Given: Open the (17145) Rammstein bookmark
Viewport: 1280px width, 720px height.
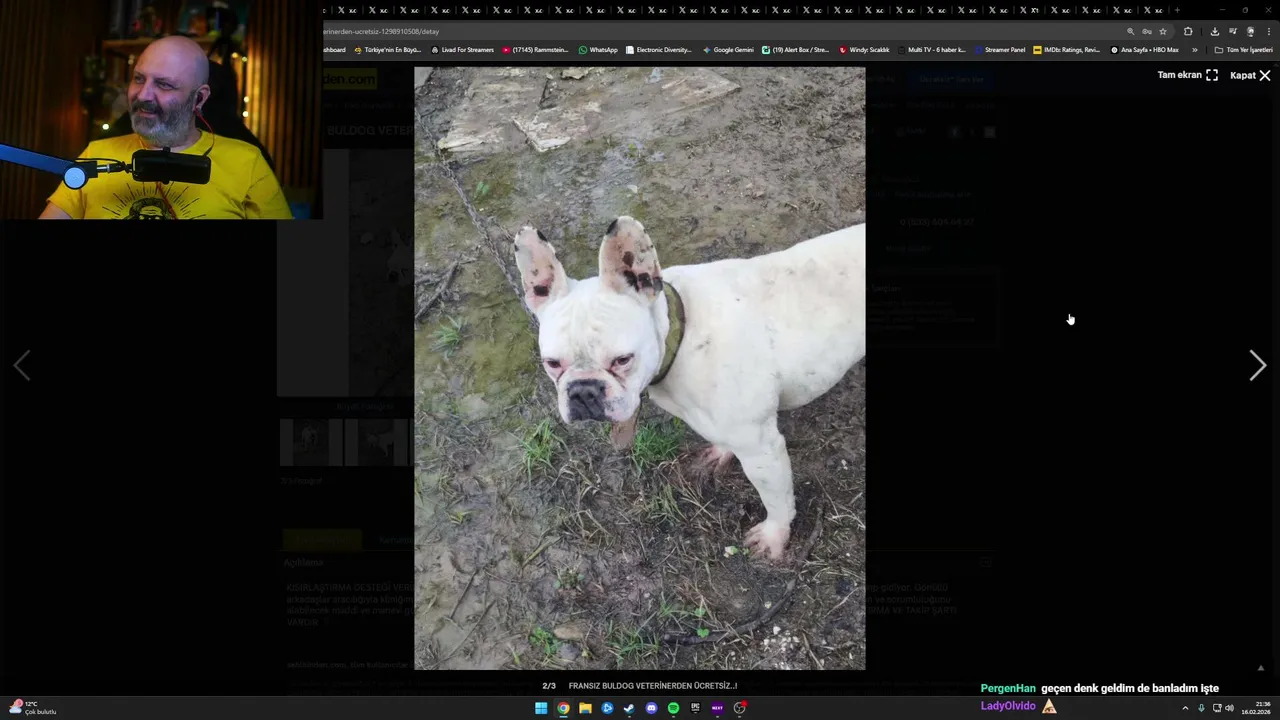Looking at the screenshot, I should click(x=536, y=49).
